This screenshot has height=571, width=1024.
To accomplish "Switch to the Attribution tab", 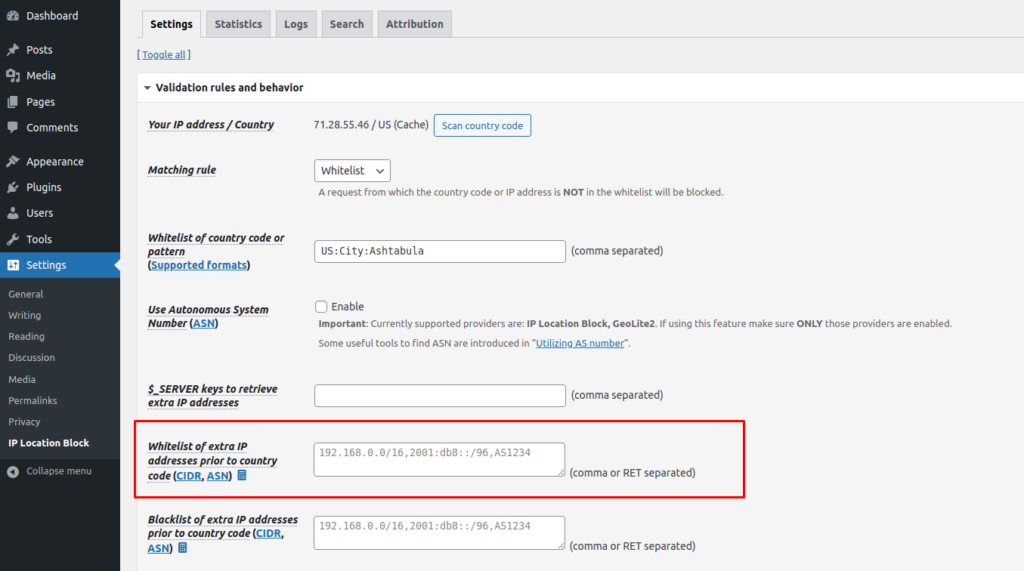I will (x=415, y=24).
